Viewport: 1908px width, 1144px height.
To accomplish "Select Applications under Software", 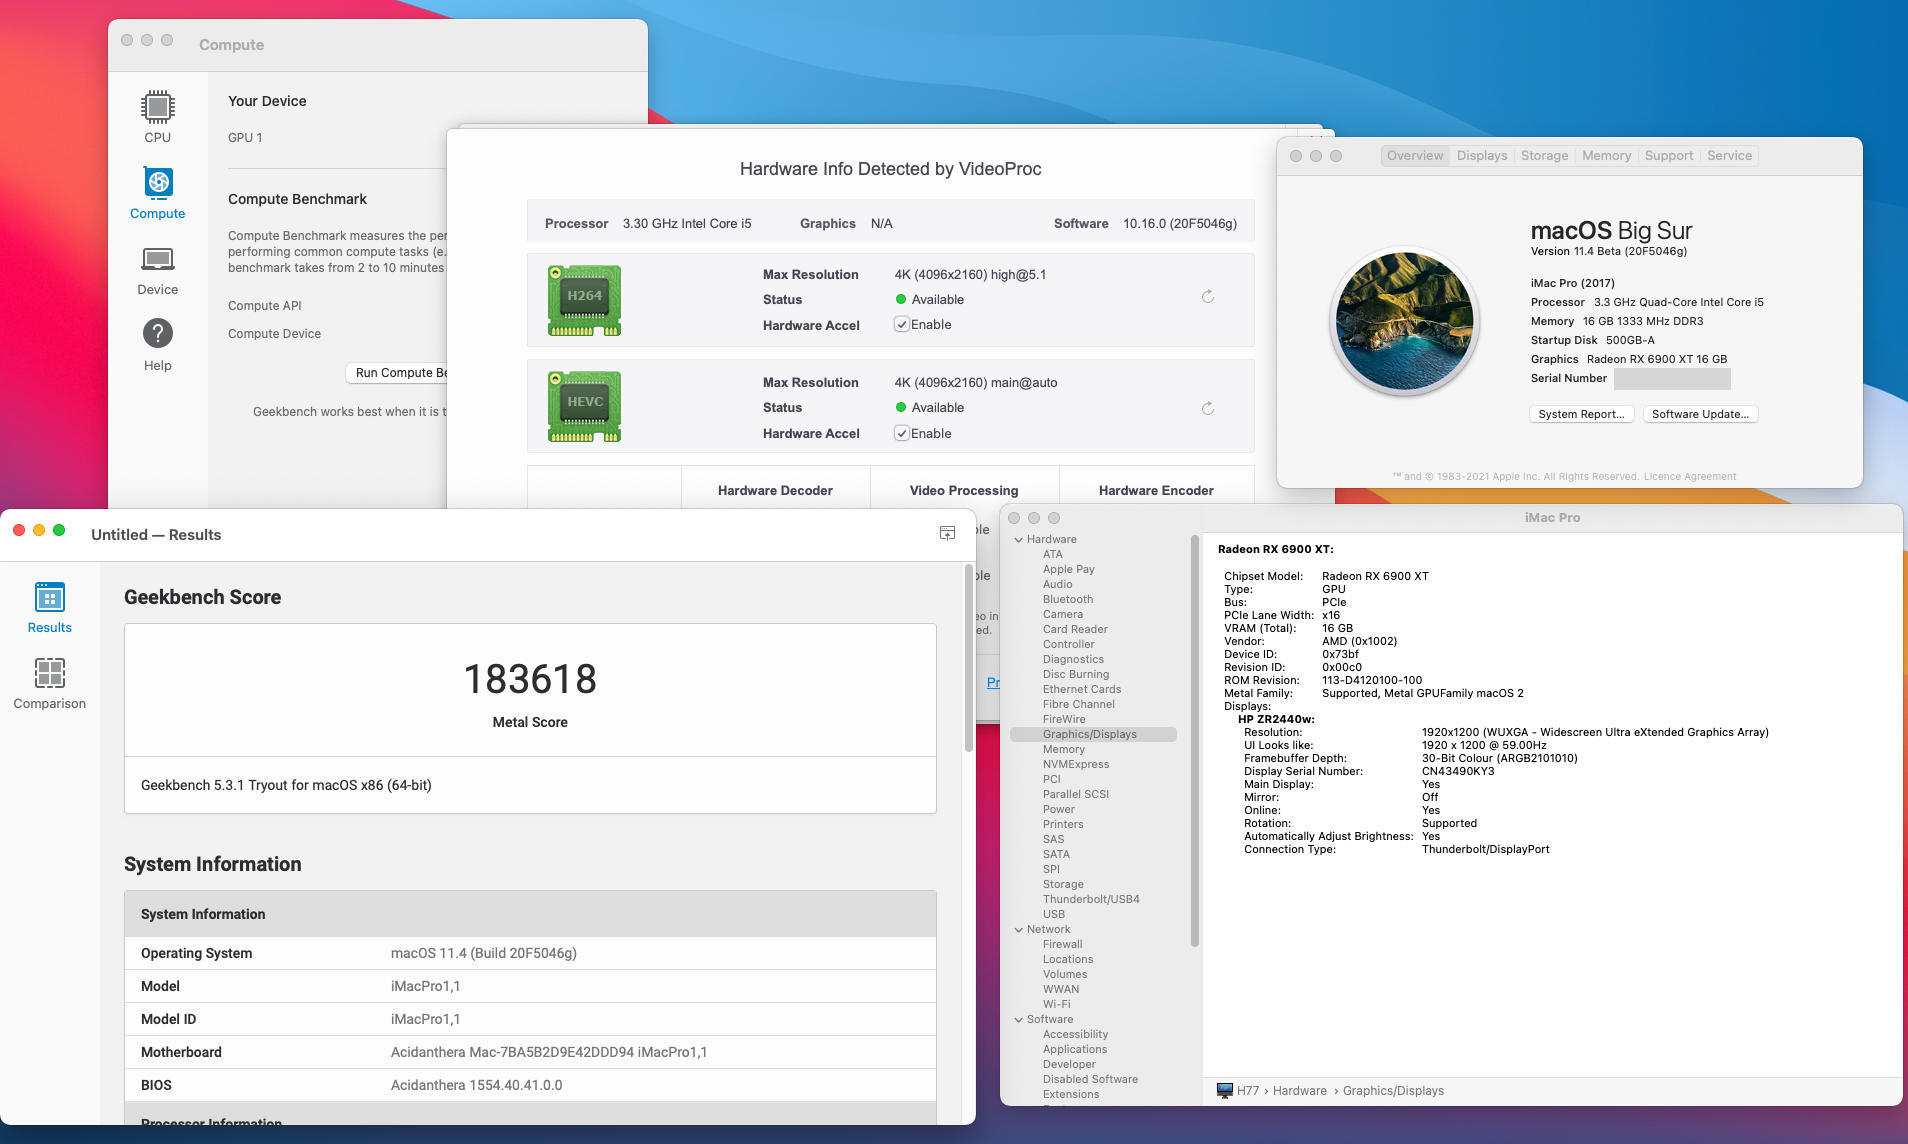I will [1075, 1050].
